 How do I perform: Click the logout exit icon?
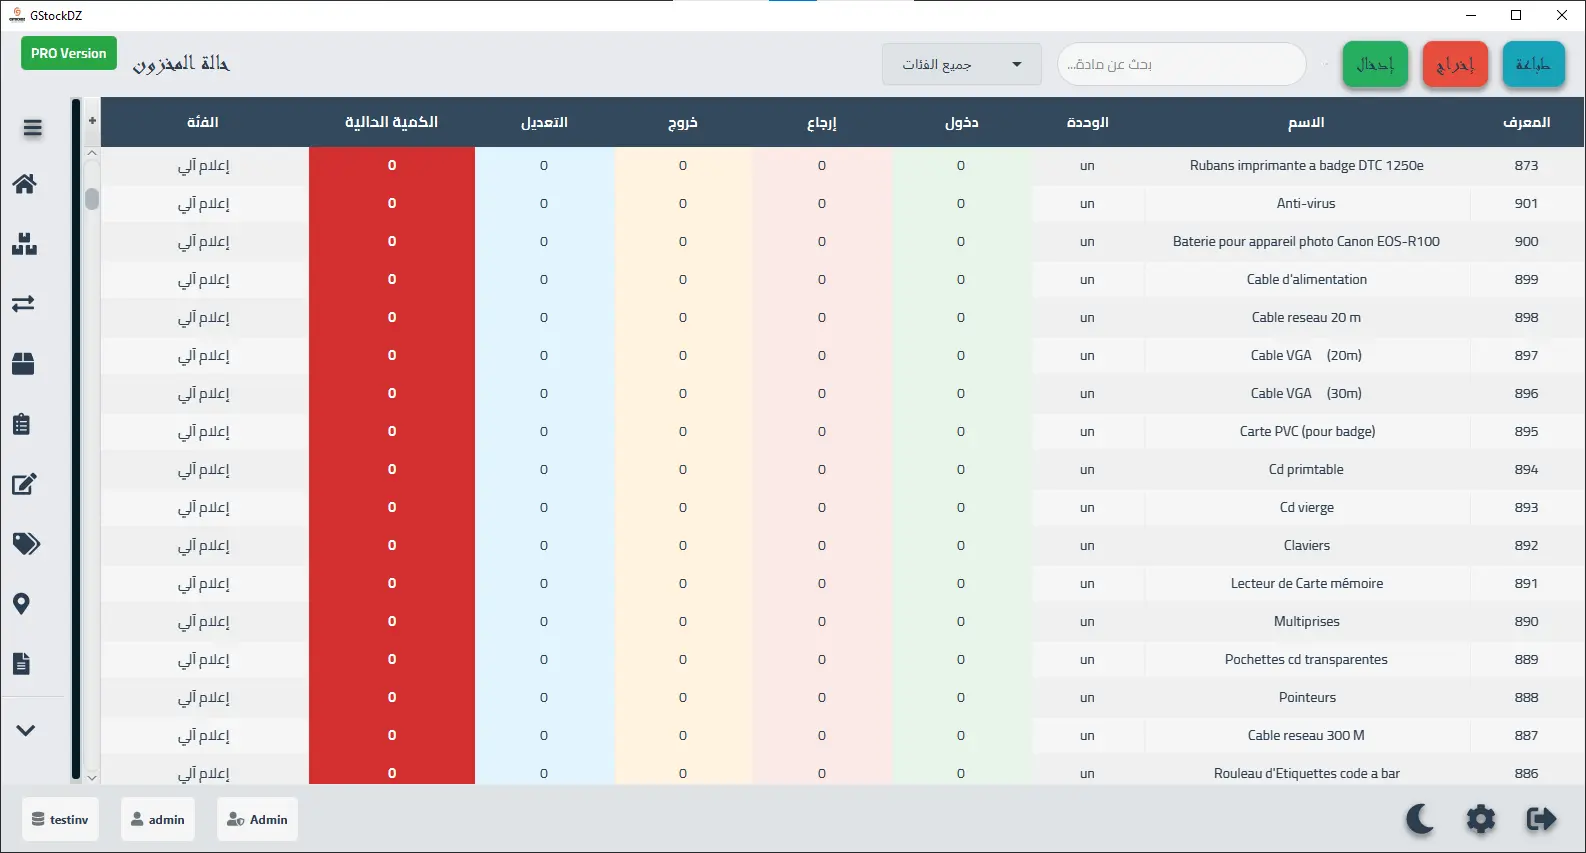point(1541,819)
